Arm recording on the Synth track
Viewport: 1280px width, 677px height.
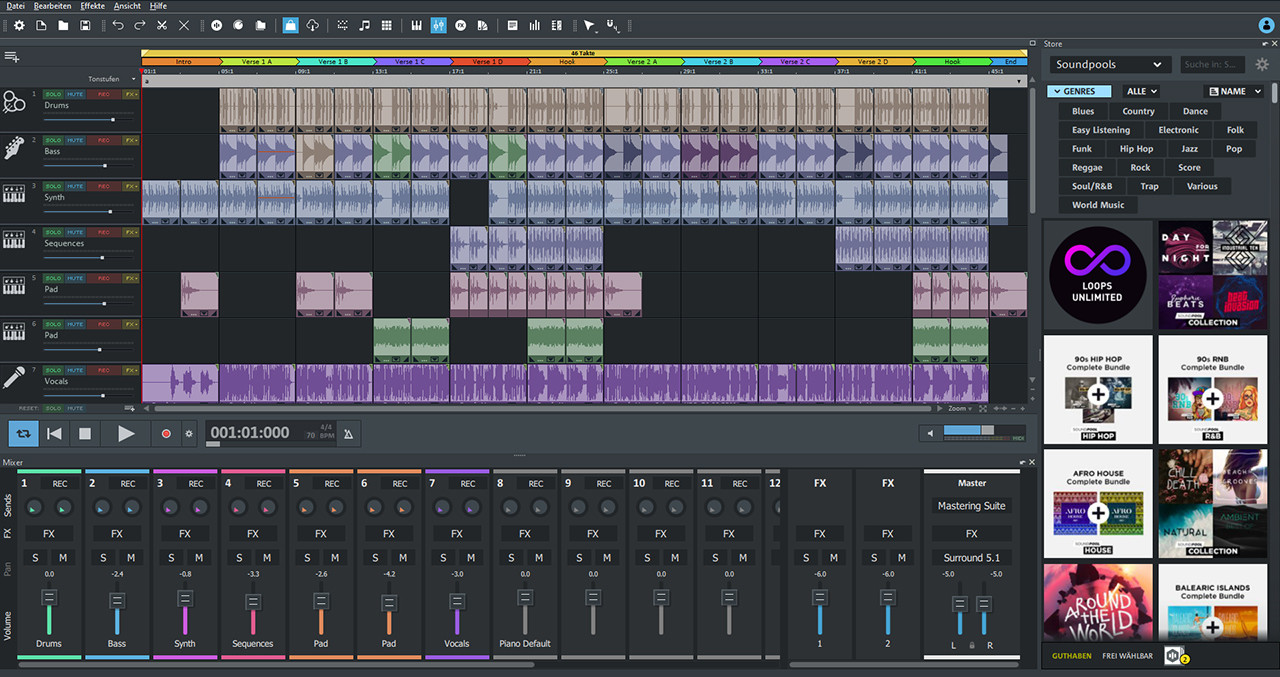click(104, 186)
